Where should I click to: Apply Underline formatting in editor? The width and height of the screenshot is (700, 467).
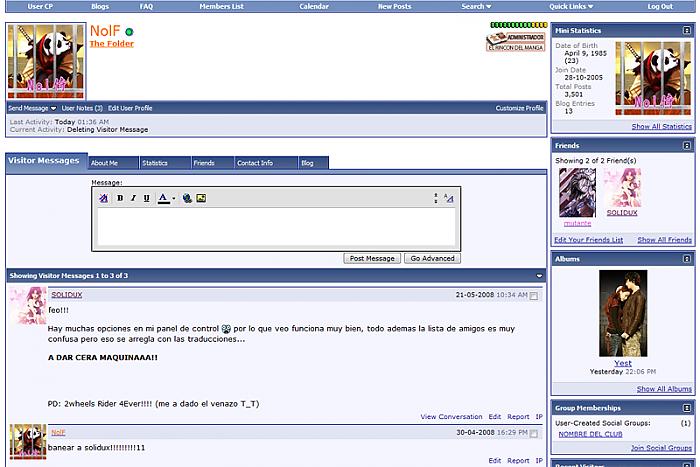[x=146, y=198]
